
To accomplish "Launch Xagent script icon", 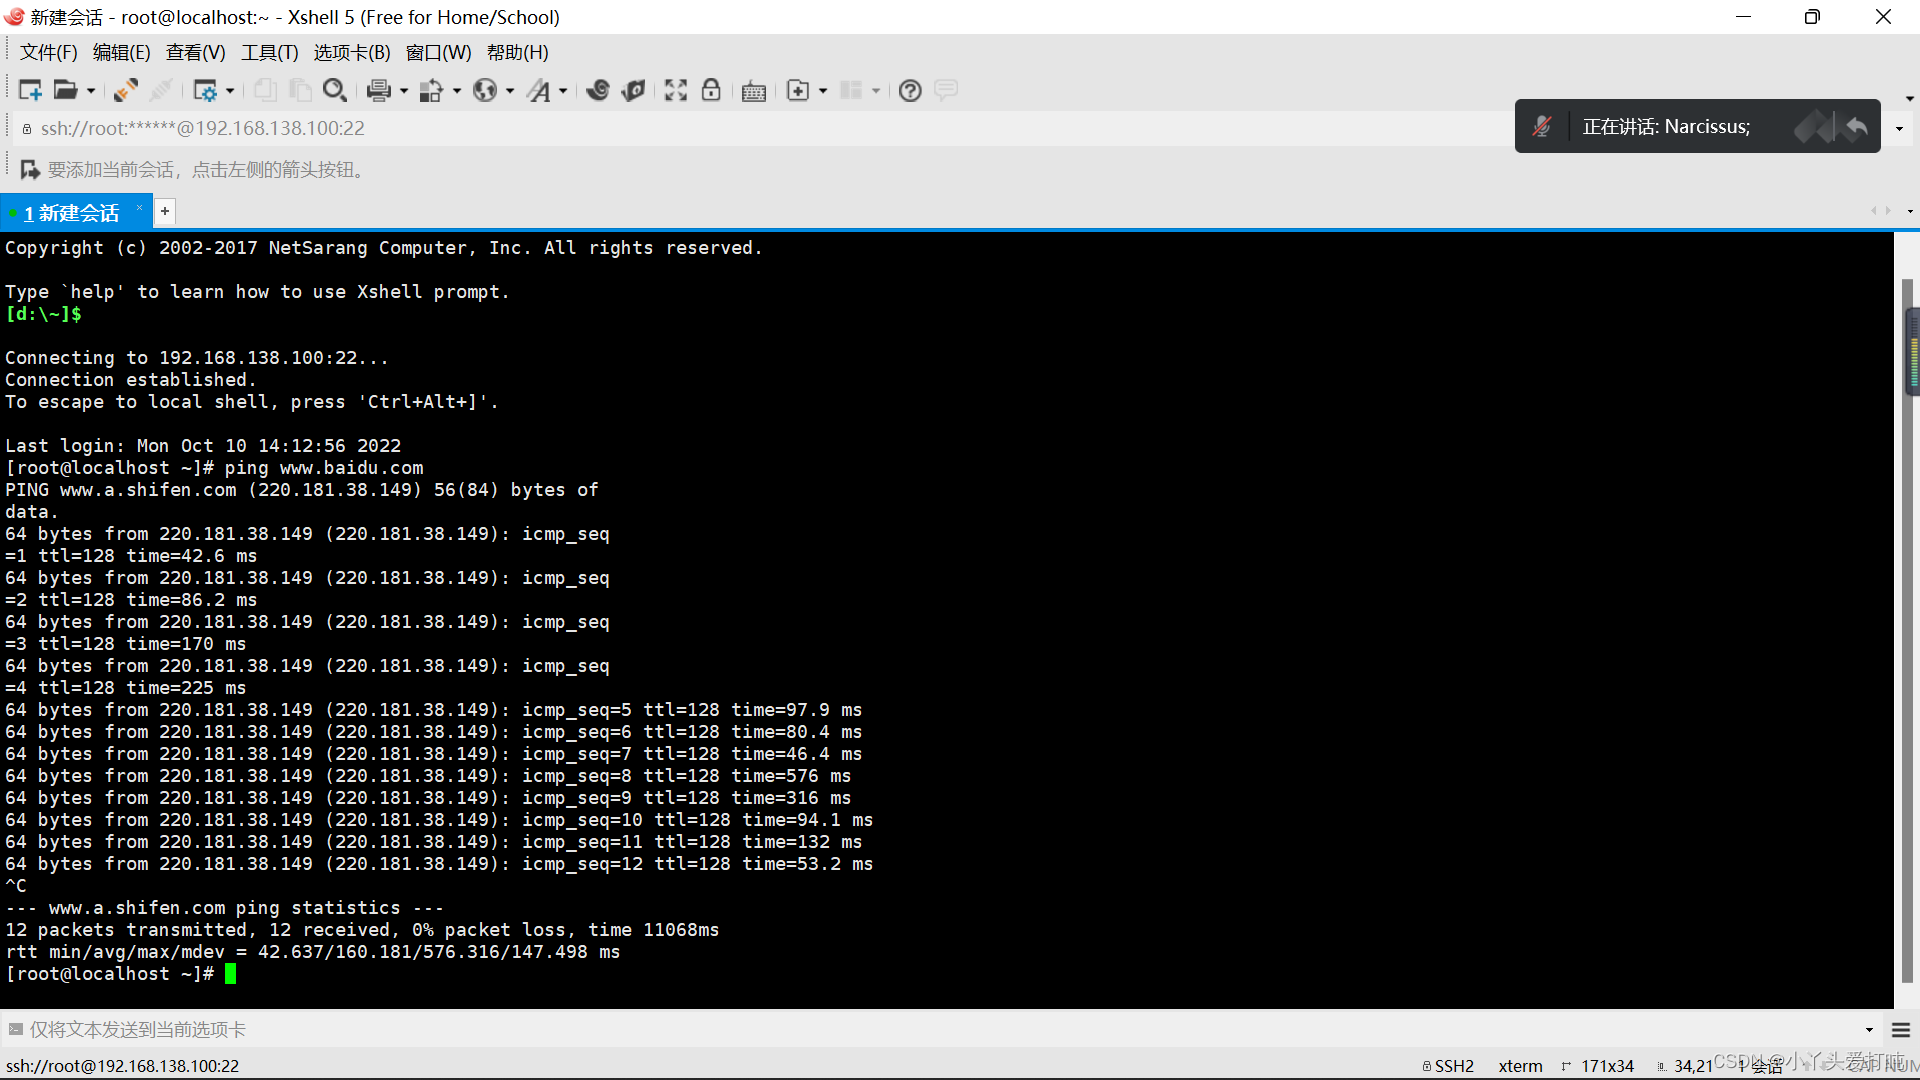I will point(633,91).
